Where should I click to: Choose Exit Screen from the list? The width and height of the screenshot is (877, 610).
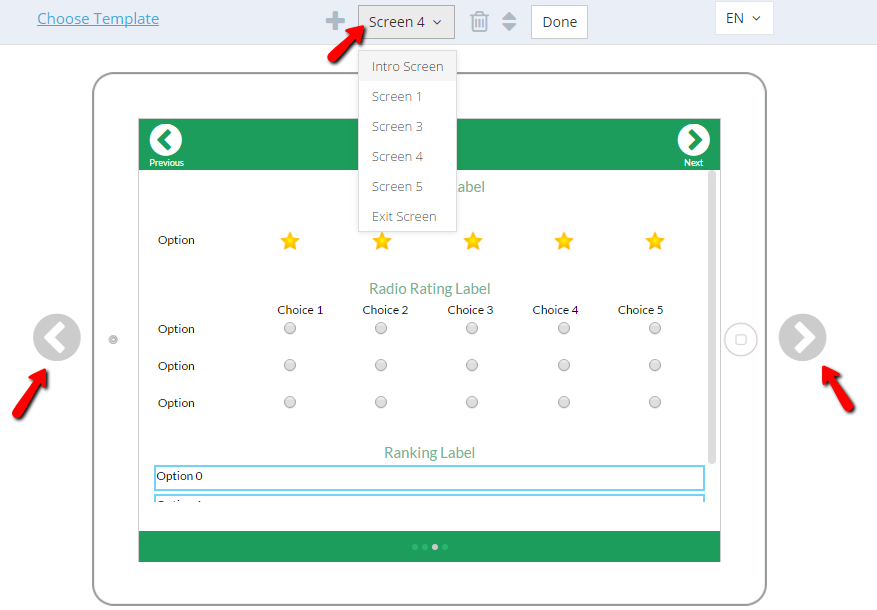tap(407, 216)
